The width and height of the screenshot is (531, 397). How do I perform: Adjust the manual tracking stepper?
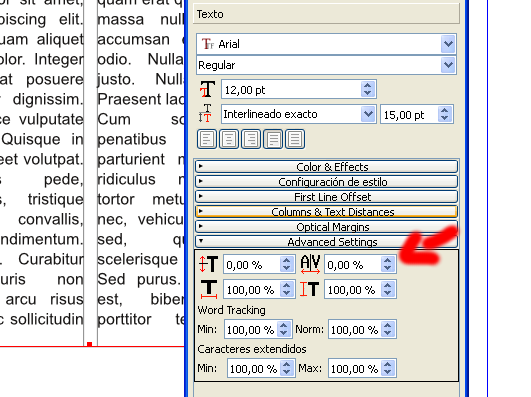coord(387,264)
